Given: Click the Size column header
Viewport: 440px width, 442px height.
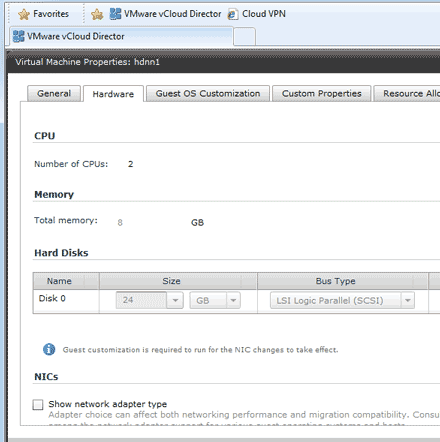Looking at the screenshot, I should tap(178, 281).
